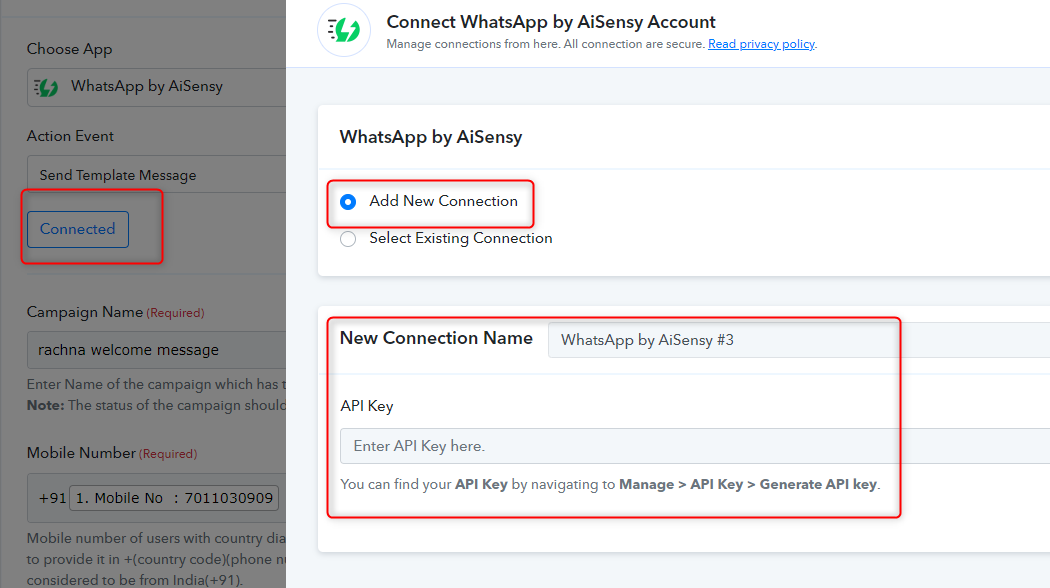Viewport: 1050px width, 588px height.
Task: Focus the Enter API Key here field
Action: point(694,446)
